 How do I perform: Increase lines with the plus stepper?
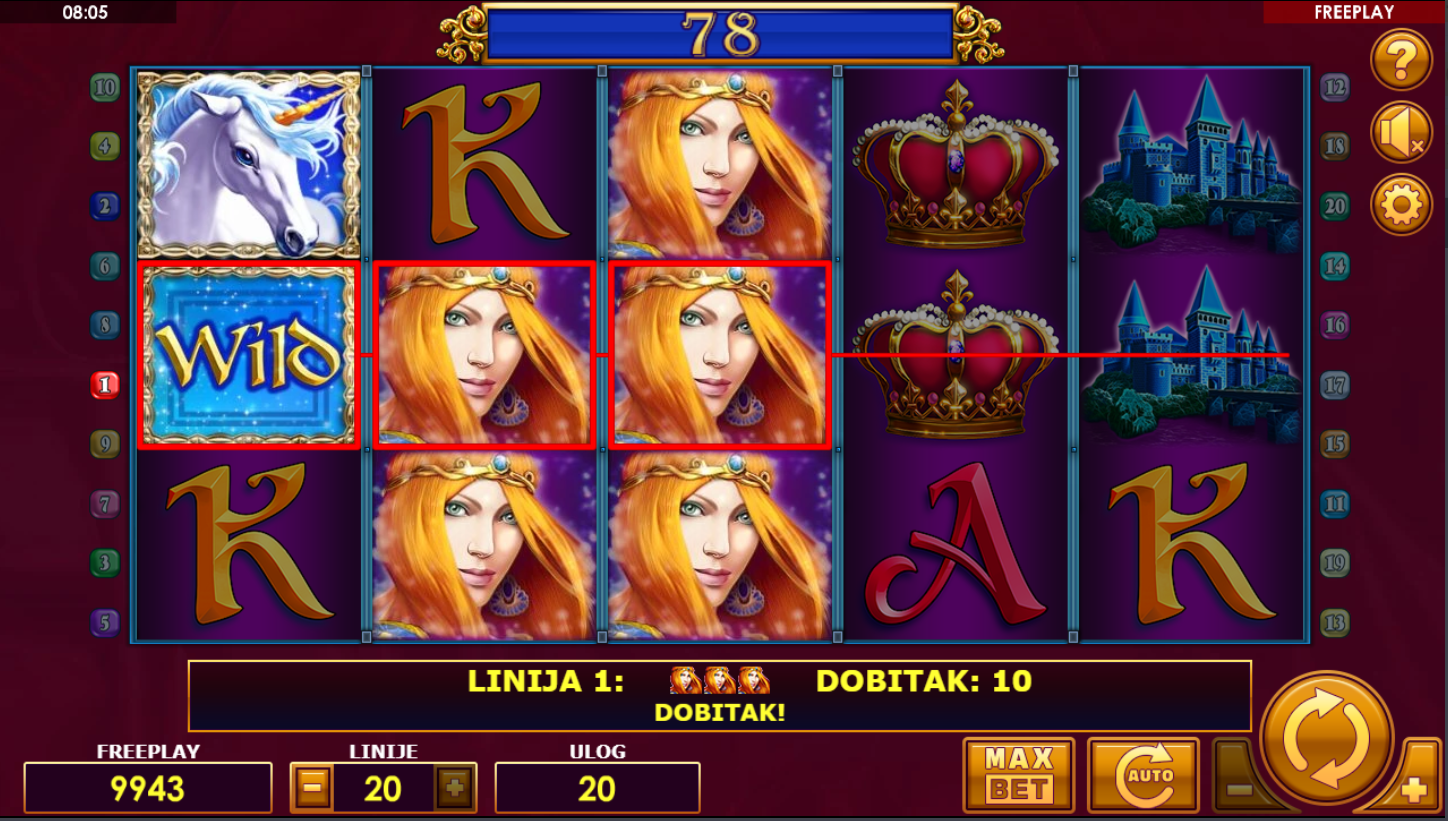pyautogui.click(x=455, y=788)
